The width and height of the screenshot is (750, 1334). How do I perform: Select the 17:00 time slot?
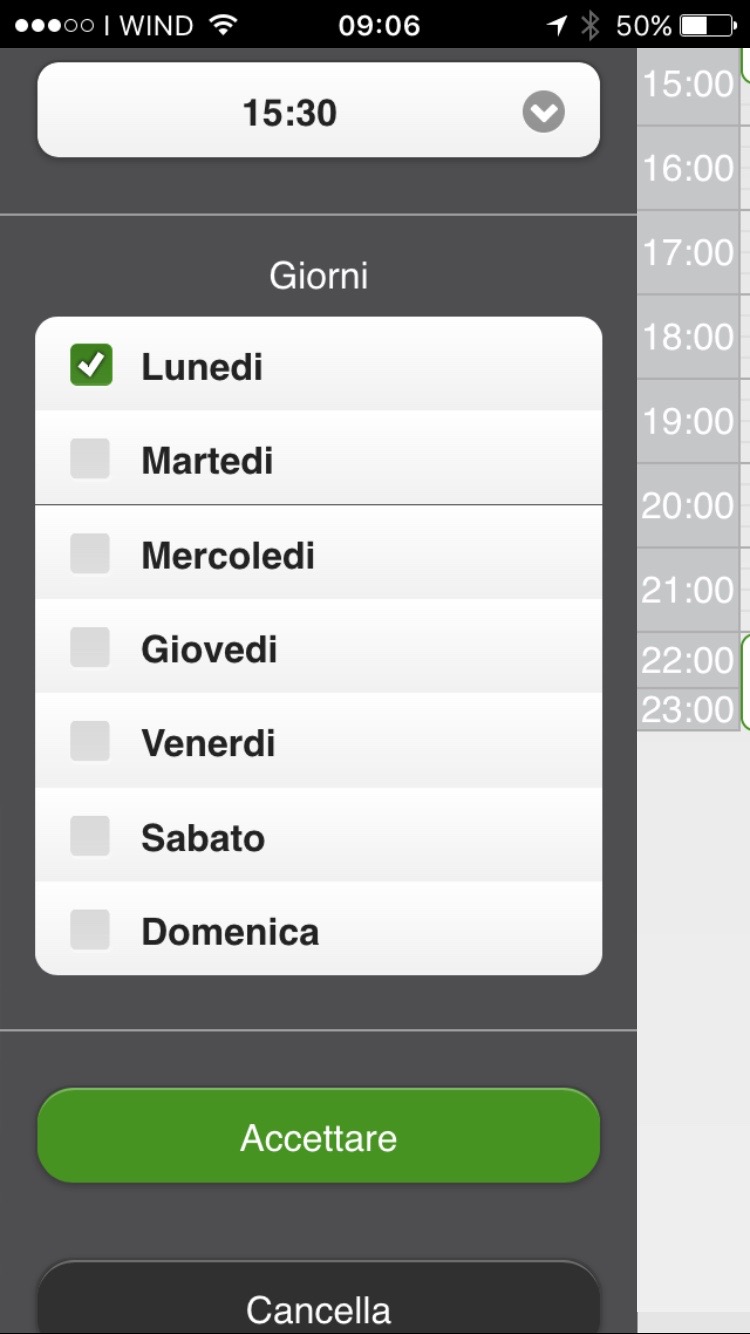688,252
